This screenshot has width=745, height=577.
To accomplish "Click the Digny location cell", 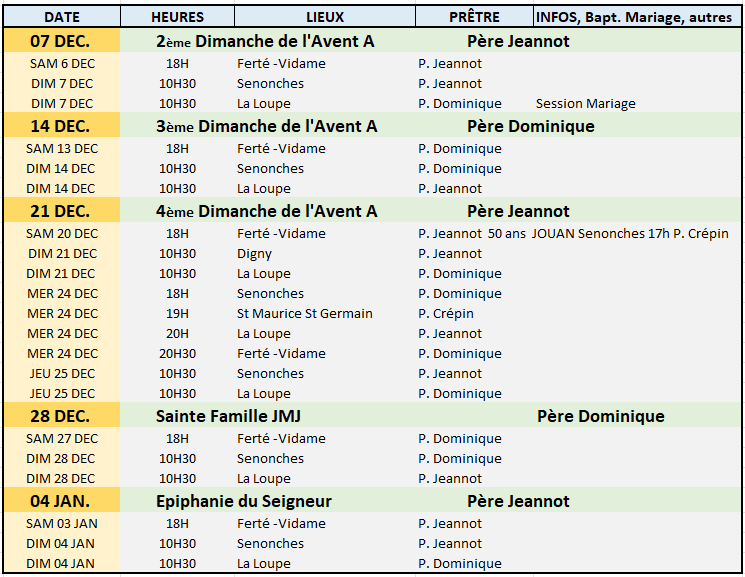I will click(254, 254).
